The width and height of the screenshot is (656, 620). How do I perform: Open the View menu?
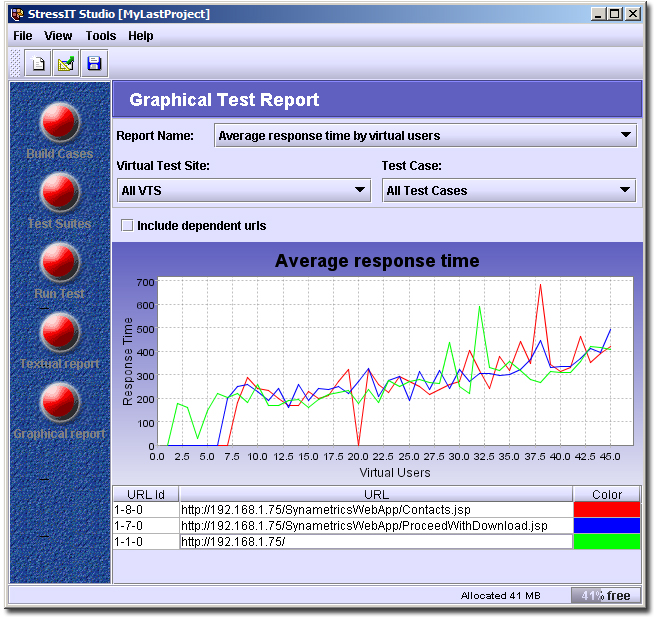[58, 36]
